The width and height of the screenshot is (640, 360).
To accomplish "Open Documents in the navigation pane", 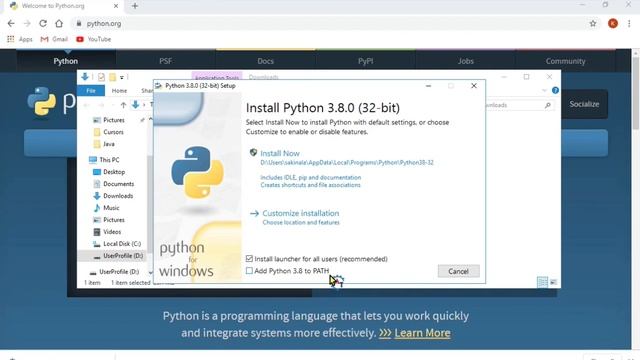I will [x=118, y=184].
